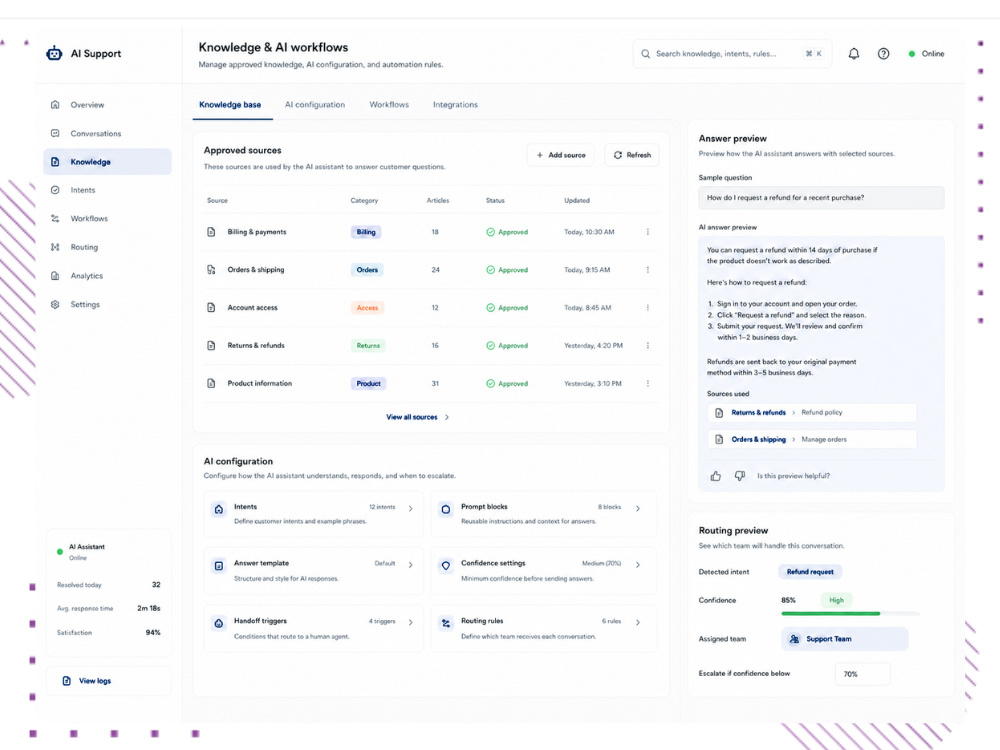Click the search knowledge input field
The image size is (1000, 750).
point(732,54)
